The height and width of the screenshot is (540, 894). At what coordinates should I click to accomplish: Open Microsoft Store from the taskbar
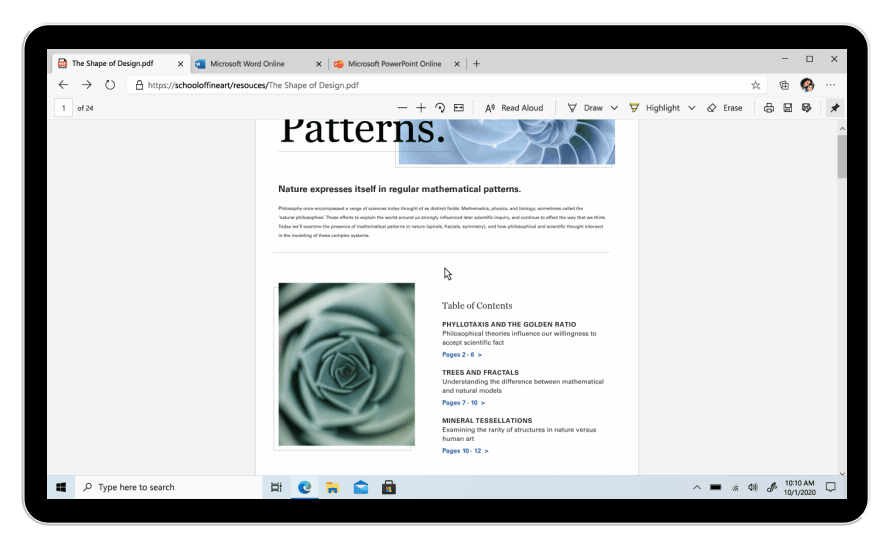(x=389, y=487)
